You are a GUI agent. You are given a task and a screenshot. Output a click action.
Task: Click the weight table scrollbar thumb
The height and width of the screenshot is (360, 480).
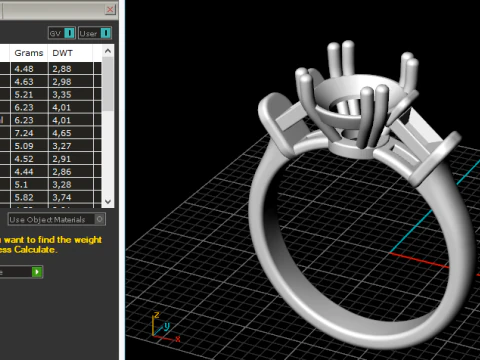[108, 84]
